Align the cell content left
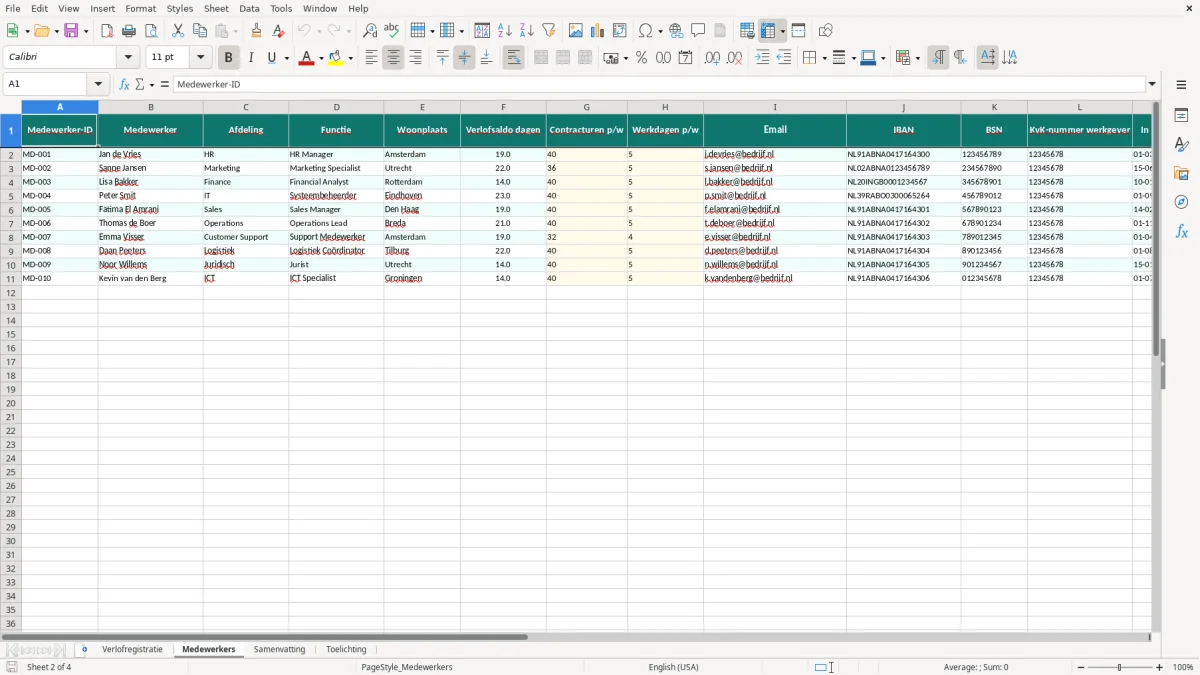 tap(371, 58)
